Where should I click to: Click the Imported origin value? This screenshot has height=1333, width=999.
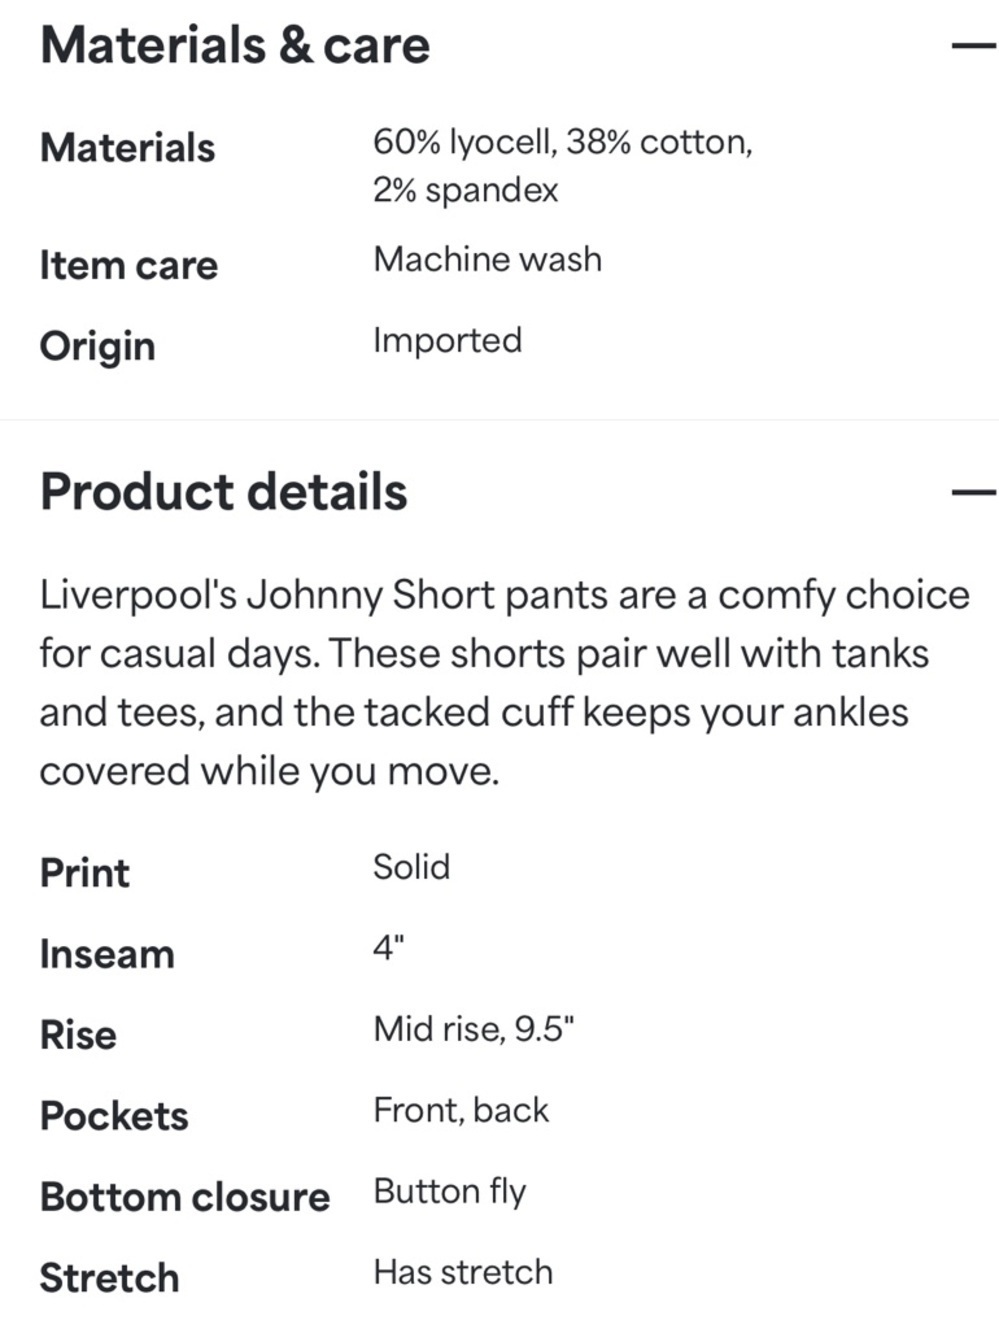point(447,341)
